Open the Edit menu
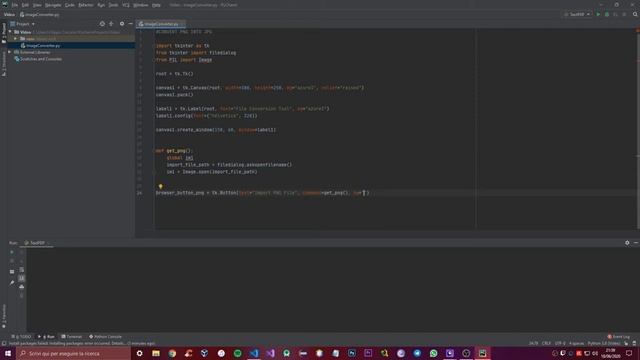The image size is (640, 360). [x=25, y=5]
